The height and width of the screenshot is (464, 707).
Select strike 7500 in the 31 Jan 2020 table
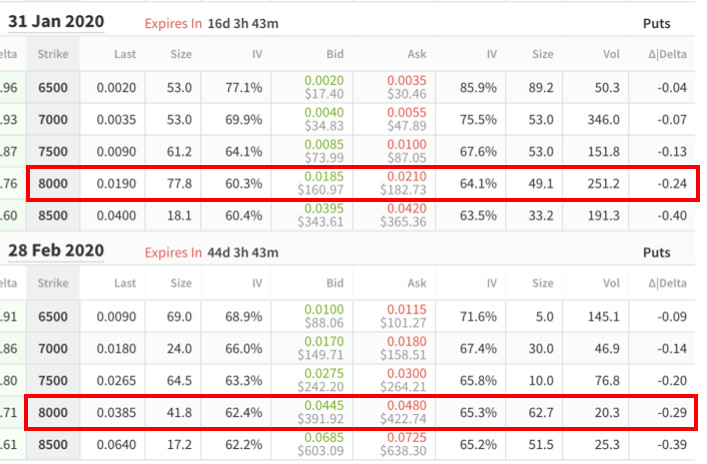point(53,152)
